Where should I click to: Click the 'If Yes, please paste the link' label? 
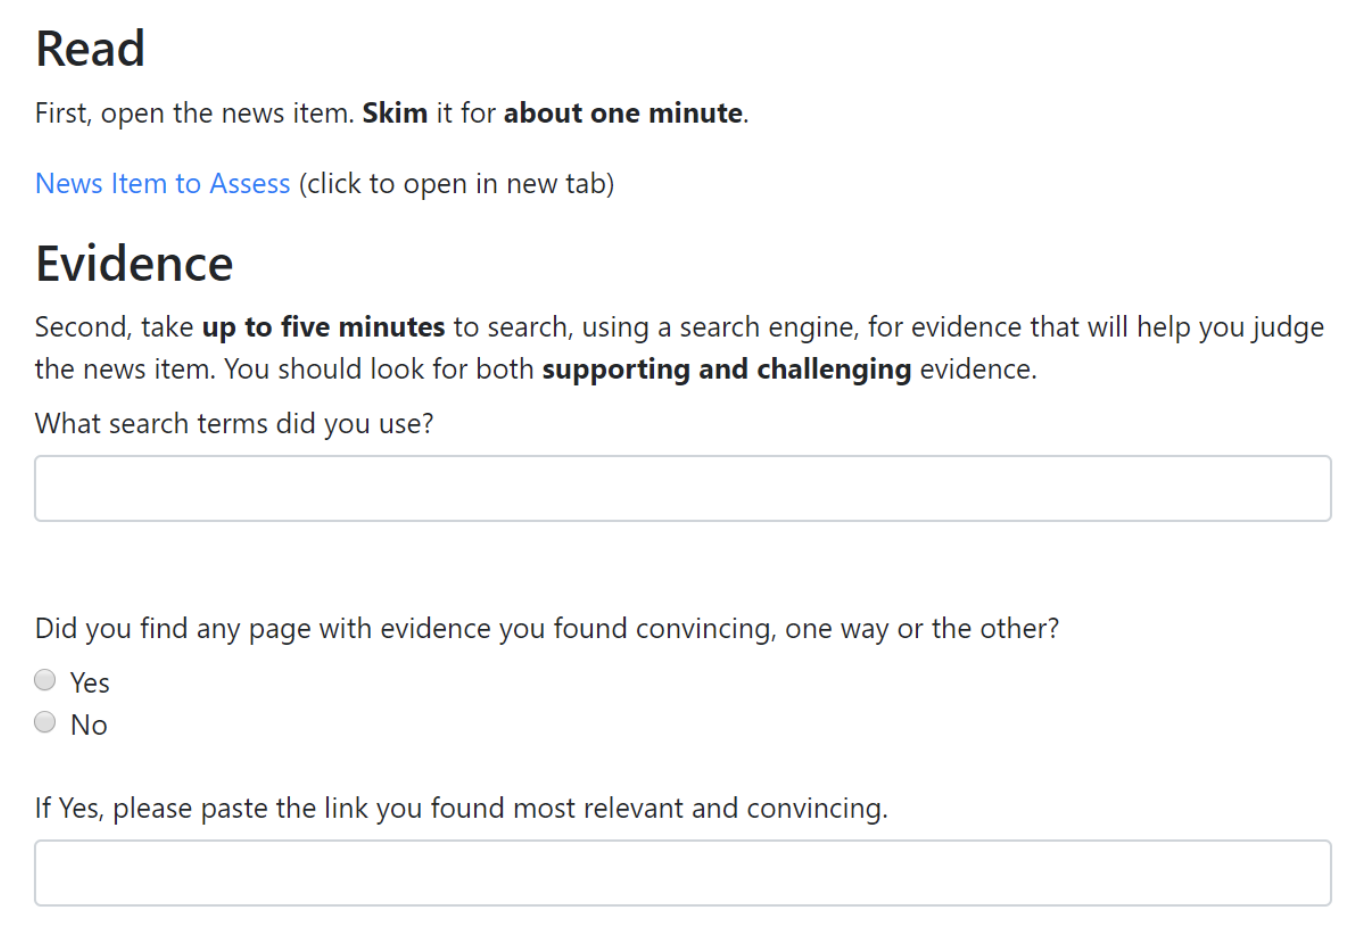[x=461, y=808]
